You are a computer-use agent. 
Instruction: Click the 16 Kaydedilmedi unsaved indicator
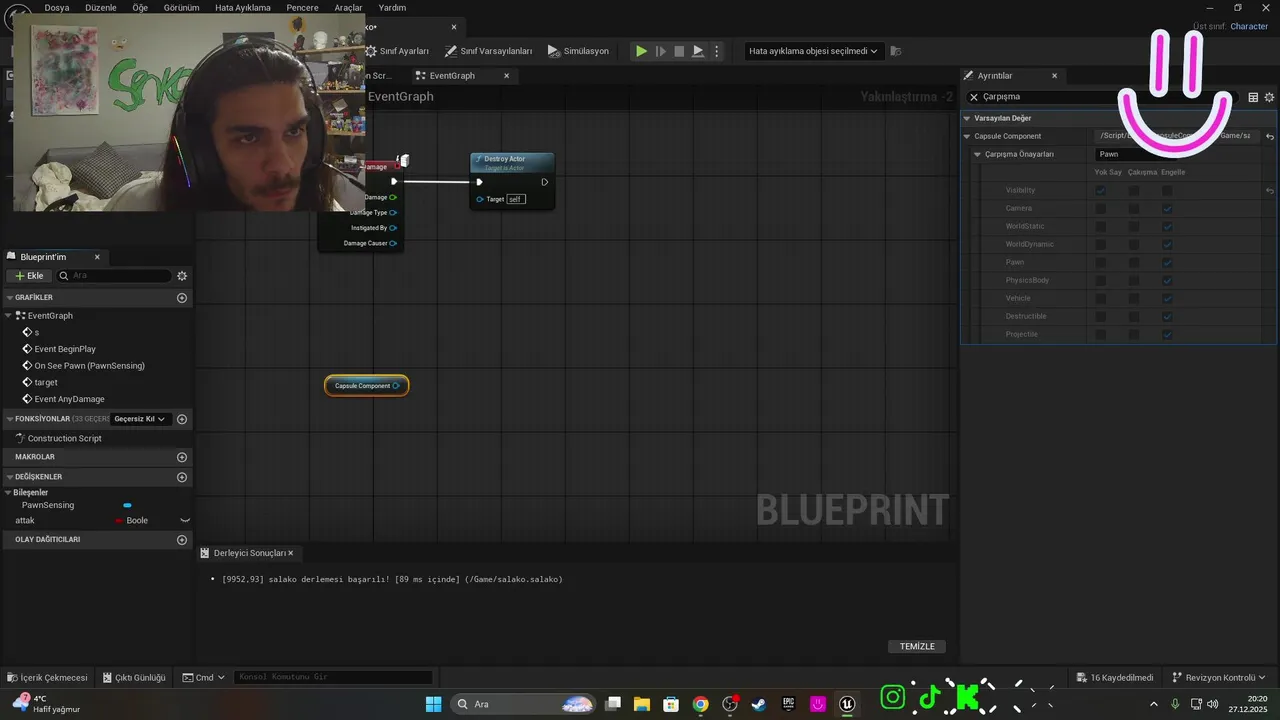tap(1115, 678)
